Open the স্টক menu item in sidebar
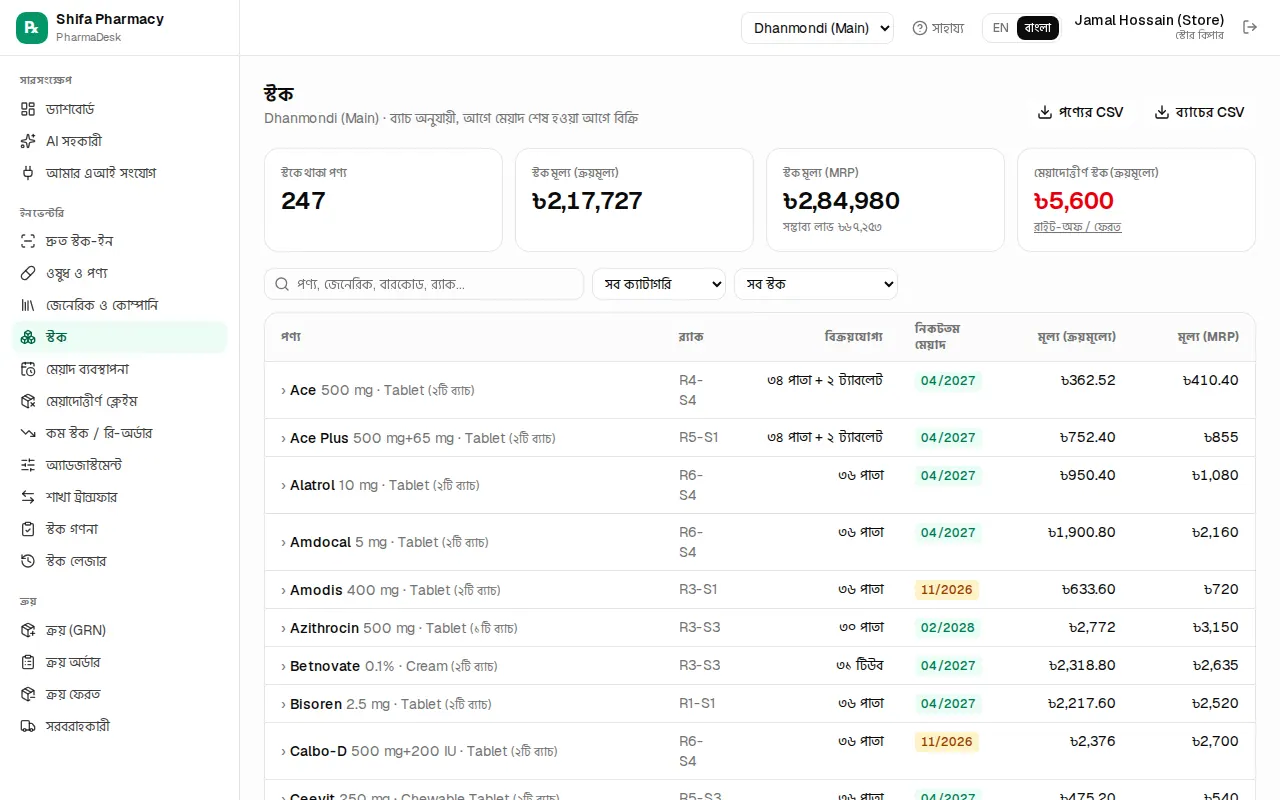 click(x=120, y=337)
